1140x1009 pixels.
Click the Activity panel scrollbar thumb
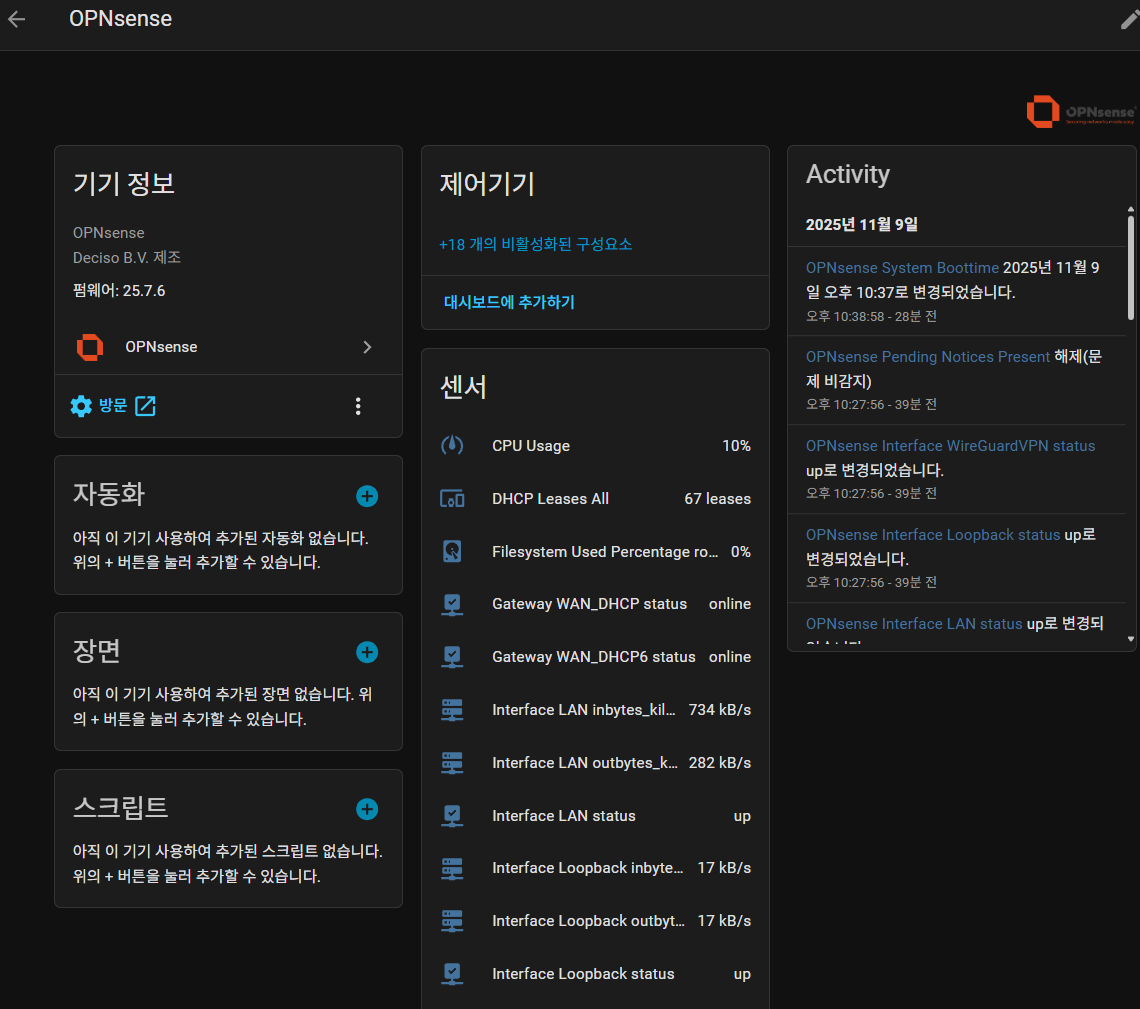1131,268
